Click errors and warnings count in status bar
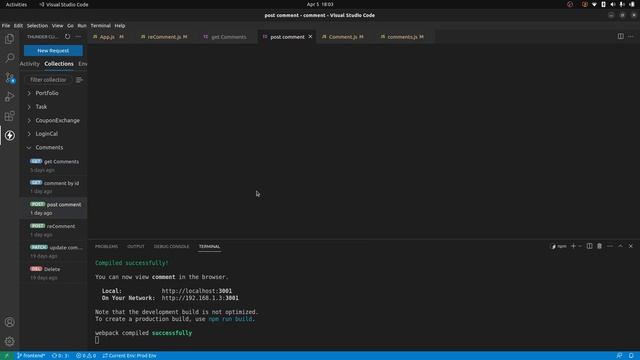This screenshot has height=360, width=640. pos(86,356)
